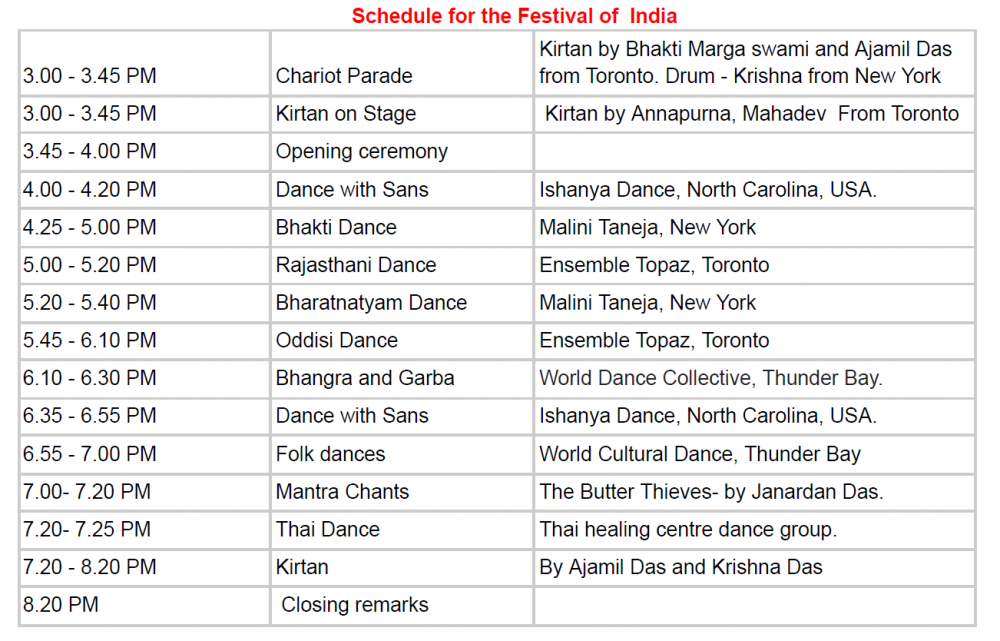Select the 'Thai Dance' cell
Viewport: 1000px width, 641px height.
(402, 529)
